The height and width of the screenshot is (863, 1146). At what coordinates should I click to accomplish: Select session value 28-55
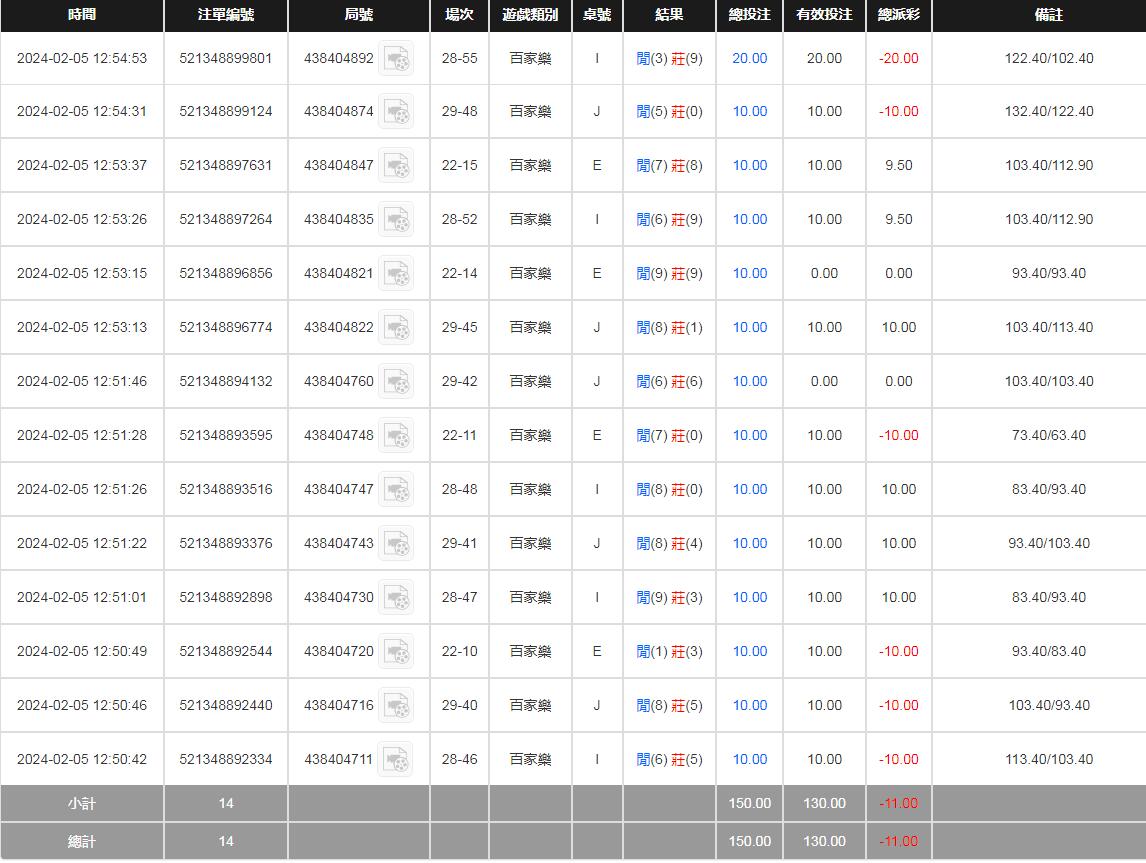[459, 58]
